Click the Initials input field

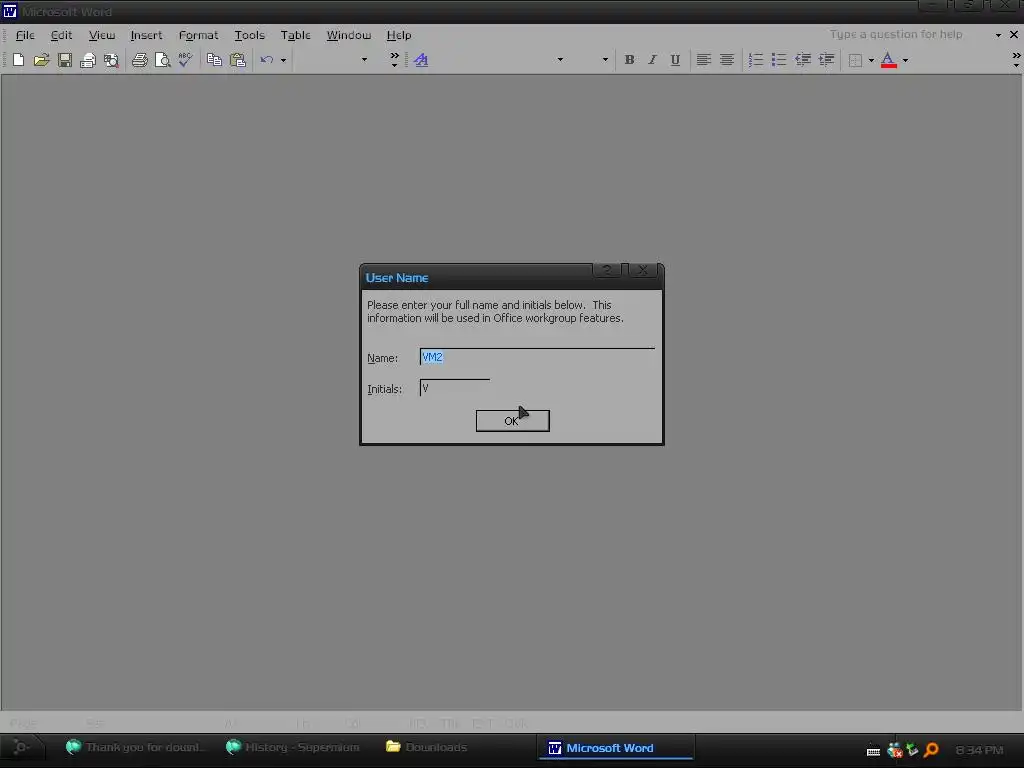pos(455,388)
